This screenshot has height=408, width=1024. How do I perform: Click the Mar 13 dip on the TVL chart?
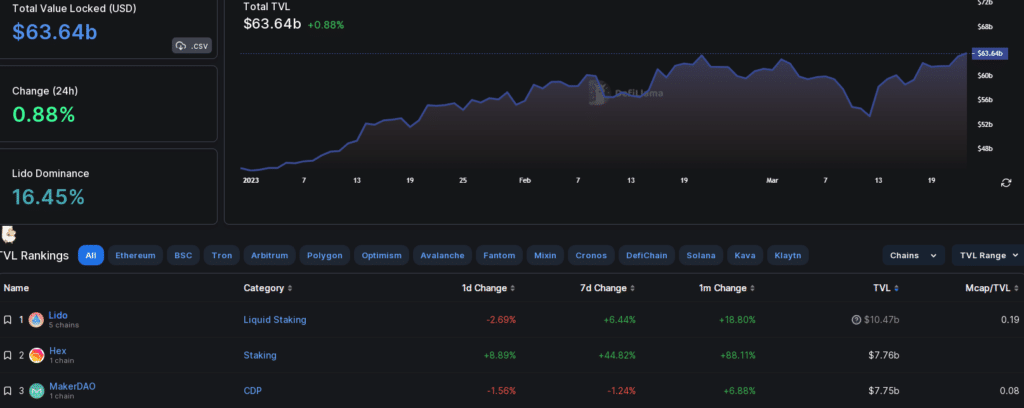868,116
